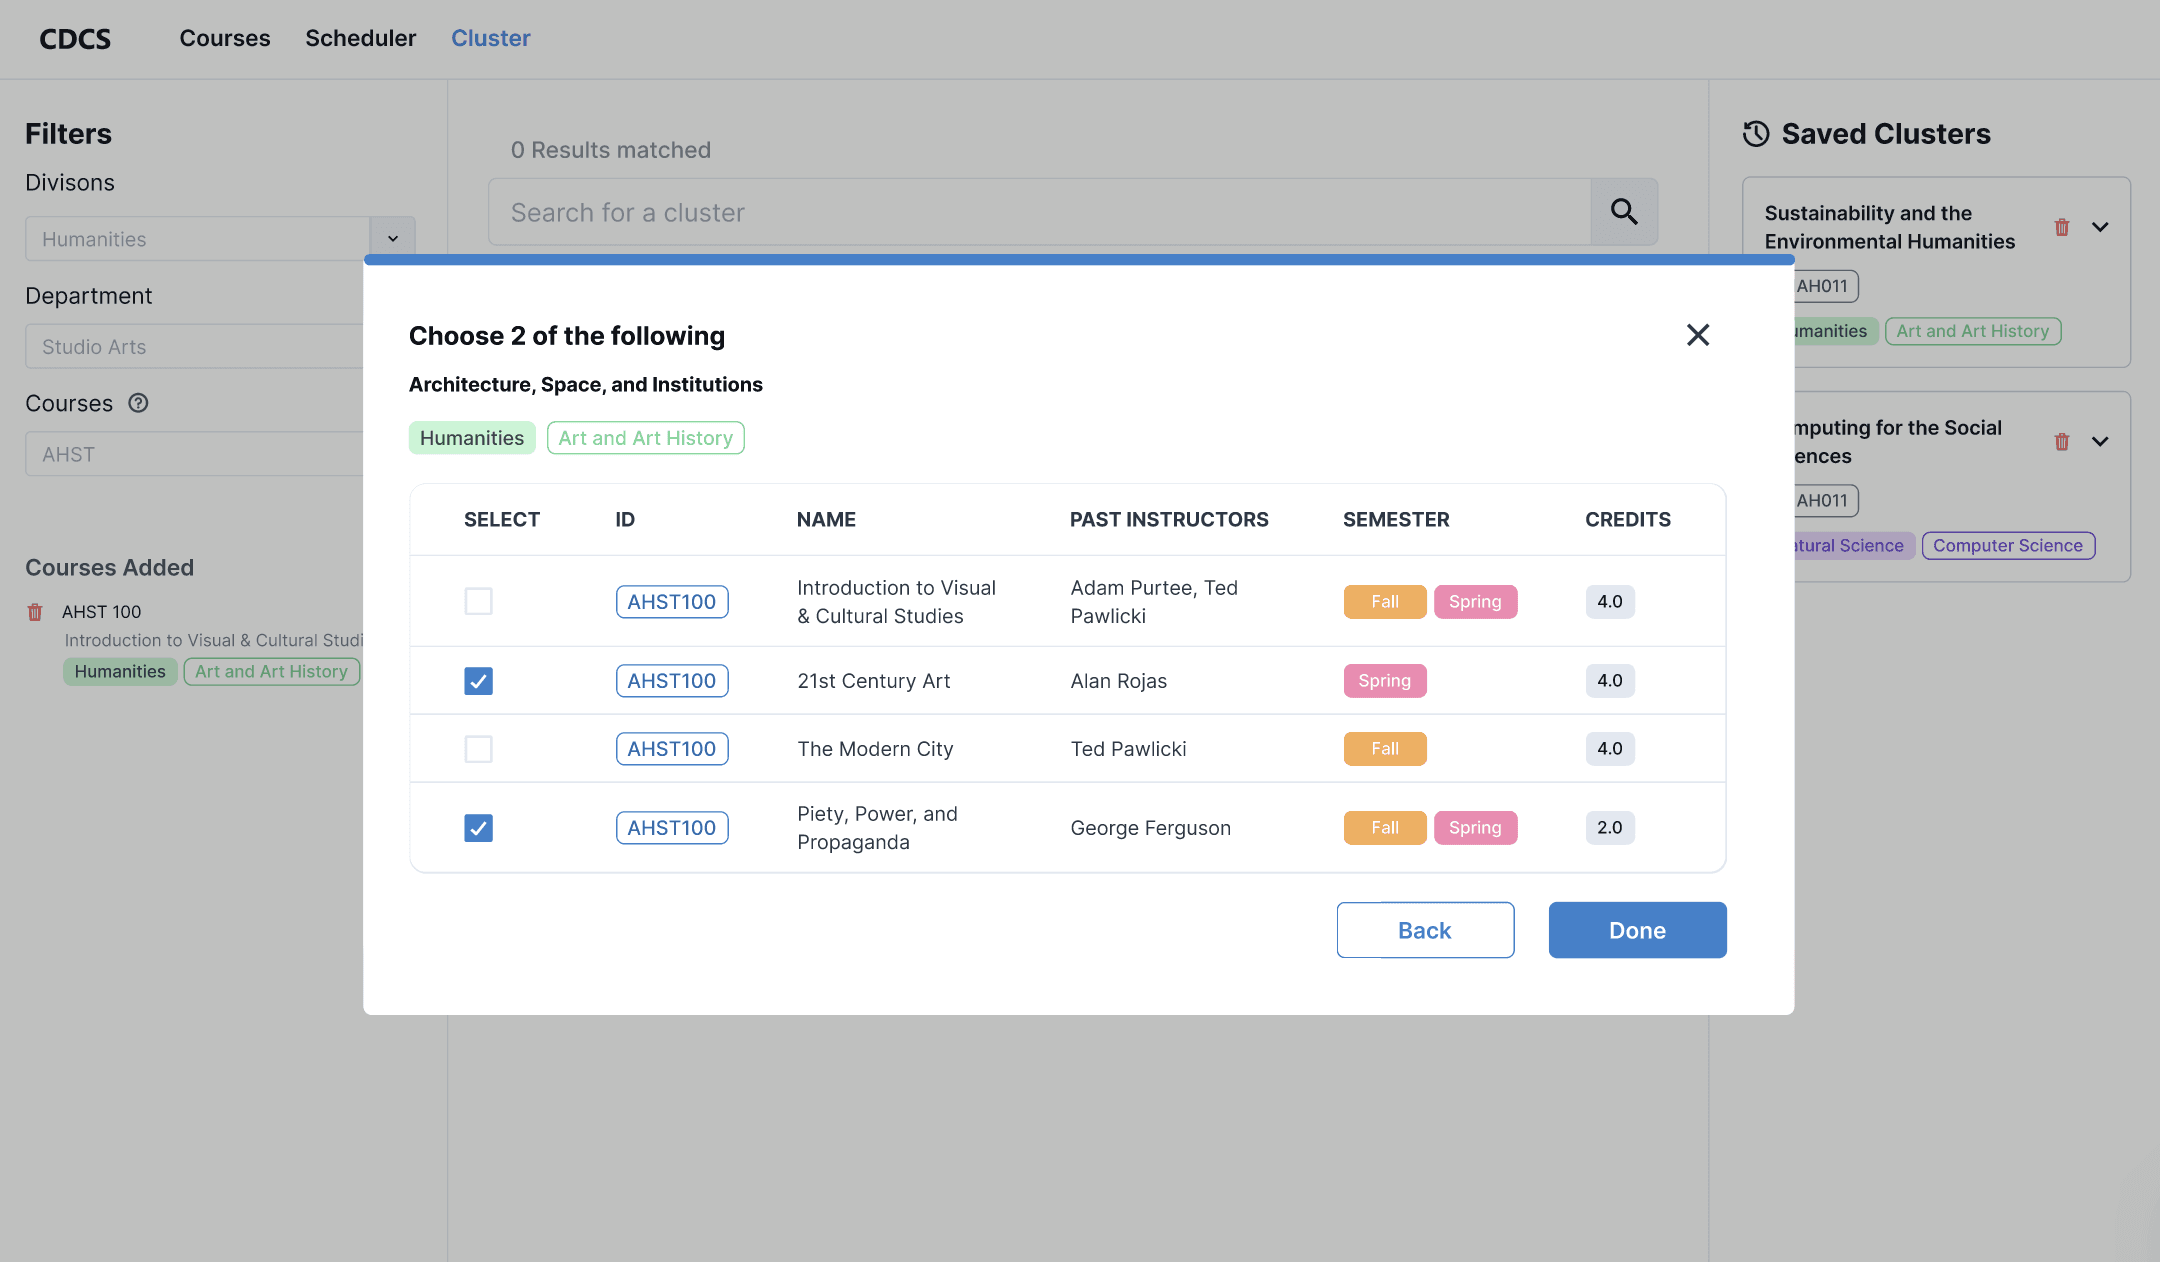Viewport: 2160px width, 1262px height.
Task: Remove AHST 100 from Courses Added
Action: point(35,612)
